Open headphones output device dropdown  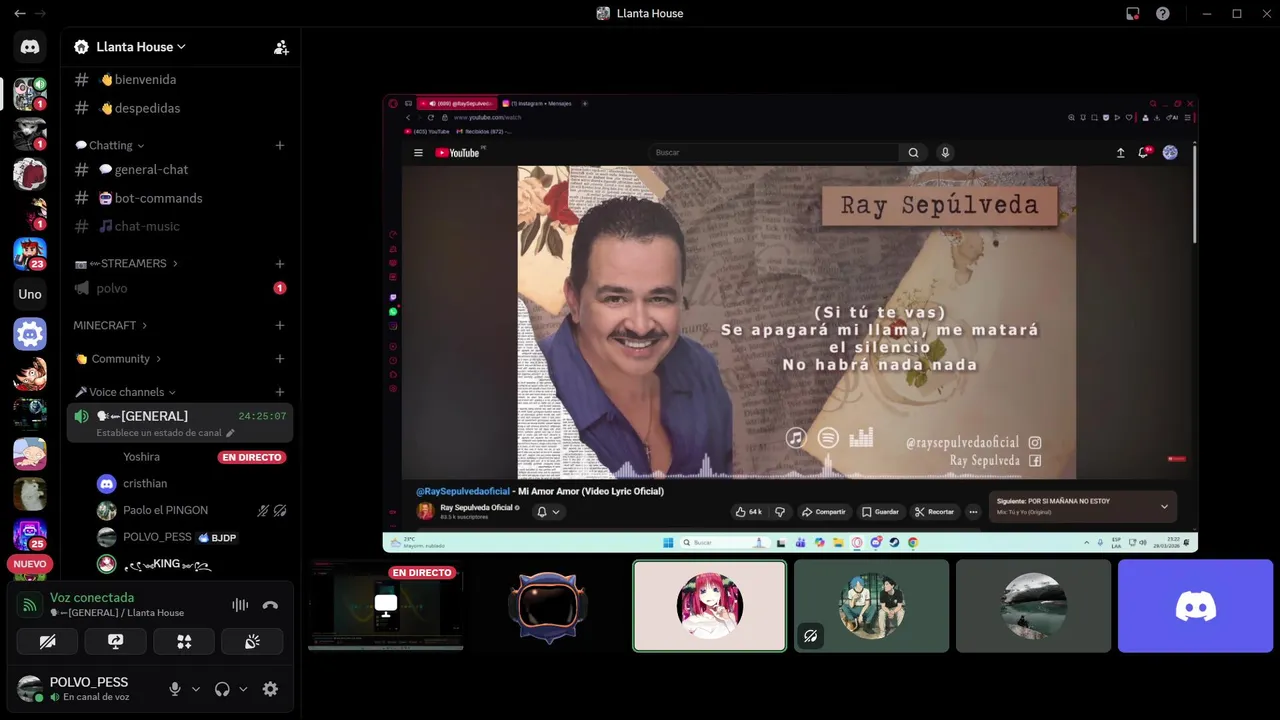(243, 689)
